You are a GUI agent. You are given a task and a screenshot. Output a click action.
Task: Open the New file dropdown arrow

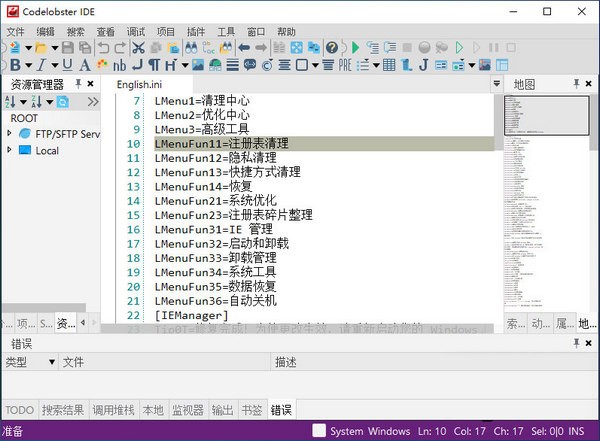pos(29,47)
